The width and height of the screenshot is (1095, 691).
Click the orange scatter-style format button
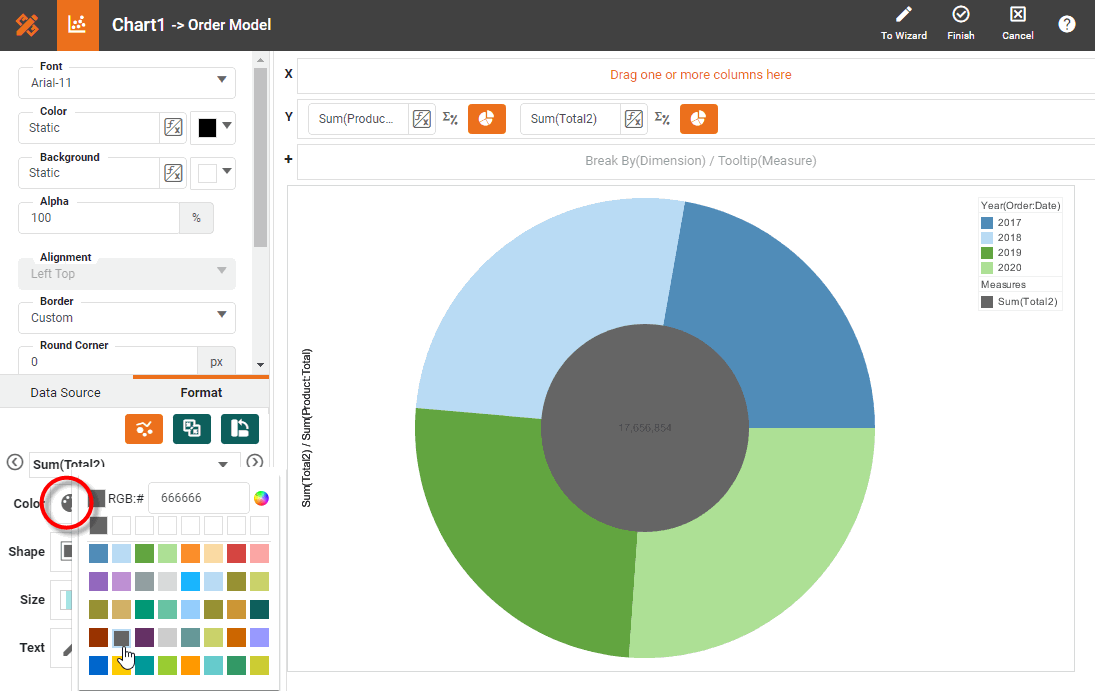[144, 429]
